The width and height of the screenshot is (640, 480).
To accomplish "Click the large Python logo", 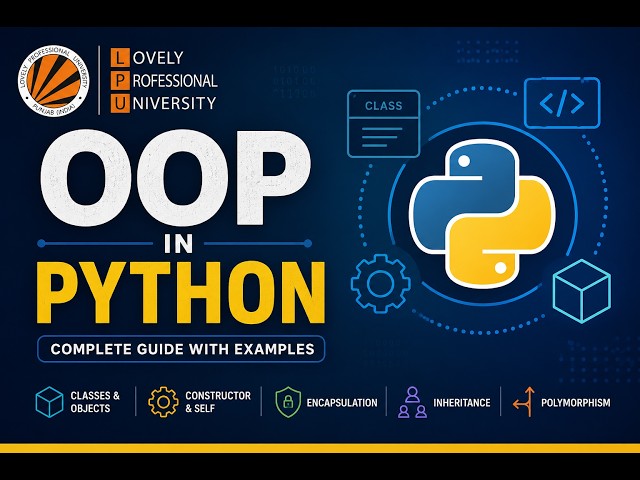I will (482, 214).
